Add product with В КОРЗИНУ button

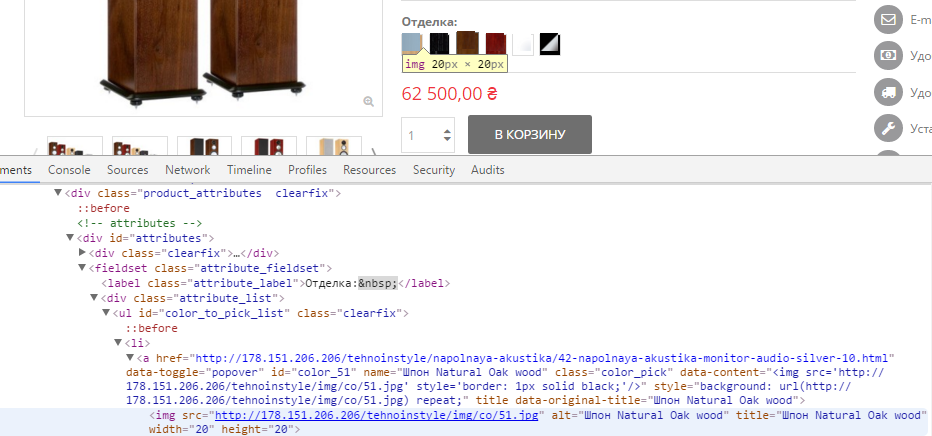[x=530, y=134]
